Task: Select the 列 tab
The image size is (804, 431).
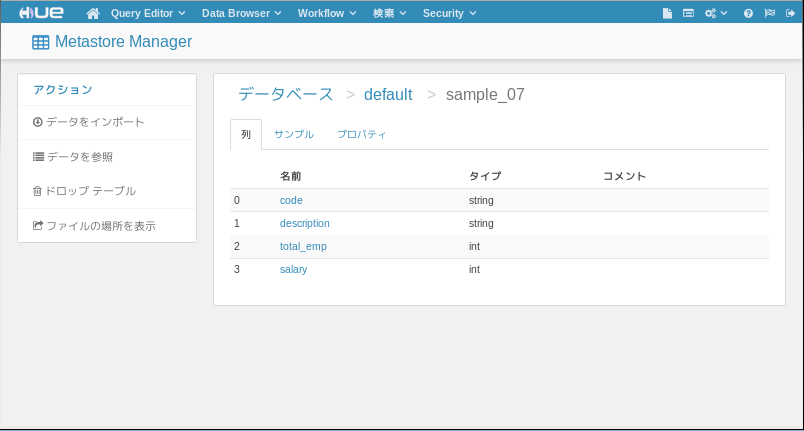Action: coord(246,134)
